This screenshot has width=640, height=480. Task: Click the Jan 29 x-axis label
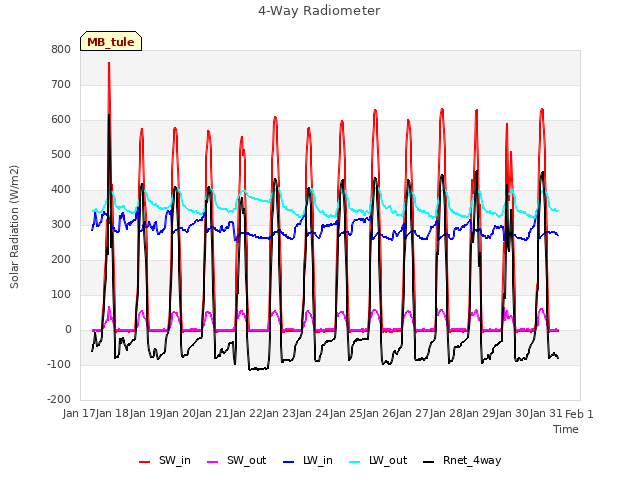pos(479,414)
